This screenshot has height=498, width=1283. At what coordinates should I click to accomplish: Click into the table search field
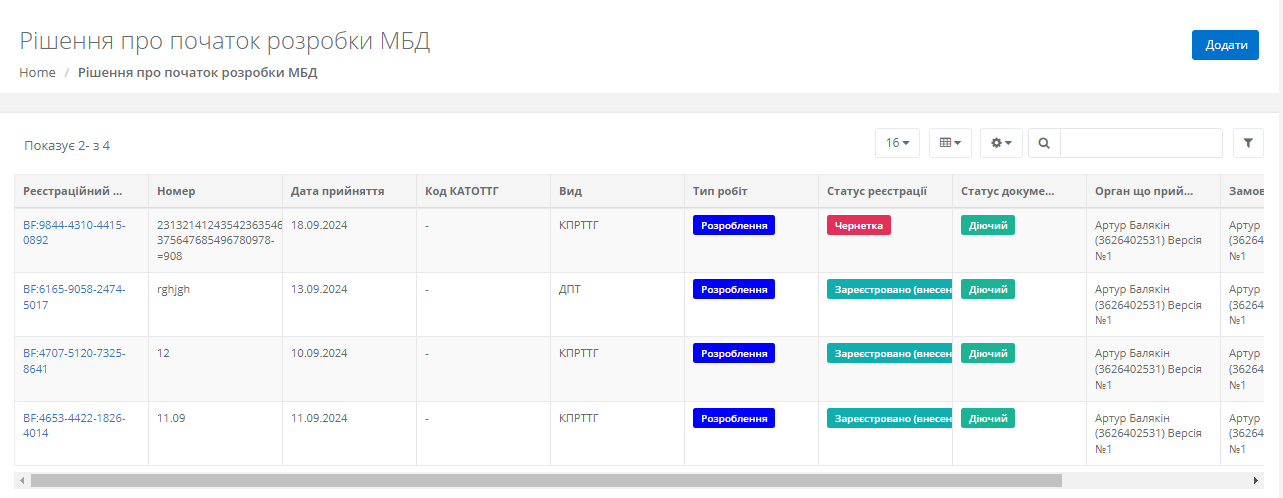1140,143
